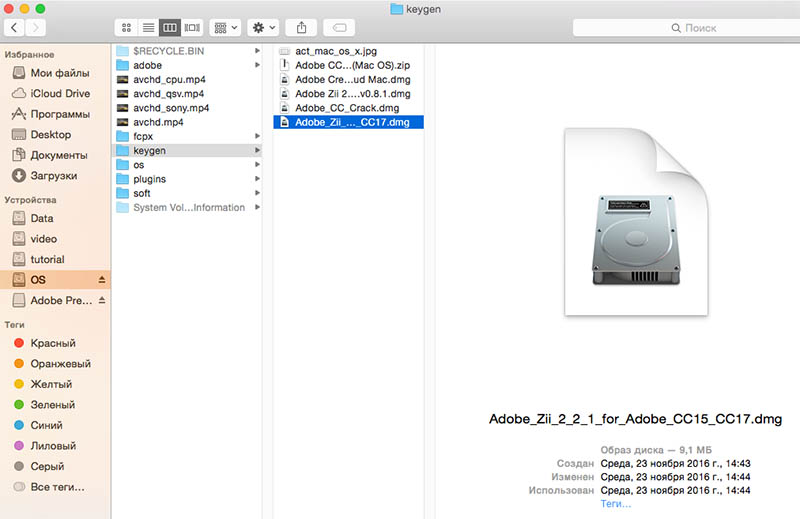
Task: Select the avchd_cpu.mp4 file
Action: tap(187, 80)
